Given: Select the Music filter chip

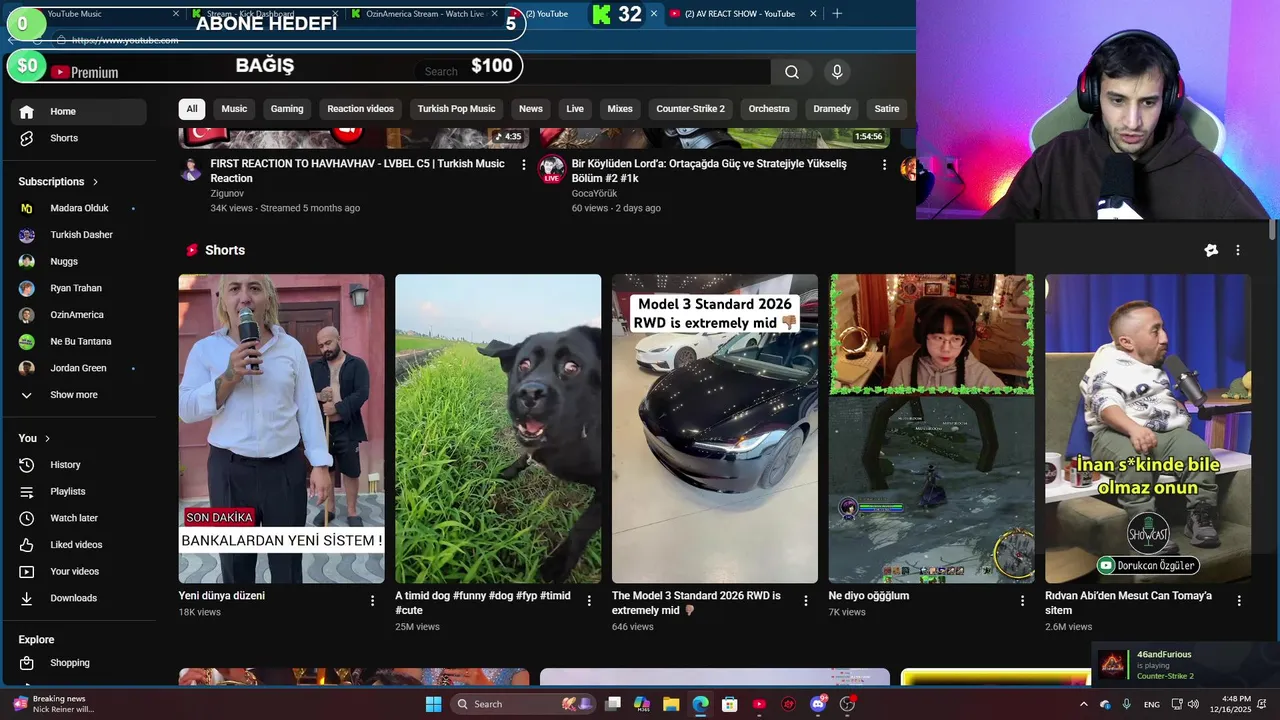Looking at the screenshot, I should tap(234, 109).
